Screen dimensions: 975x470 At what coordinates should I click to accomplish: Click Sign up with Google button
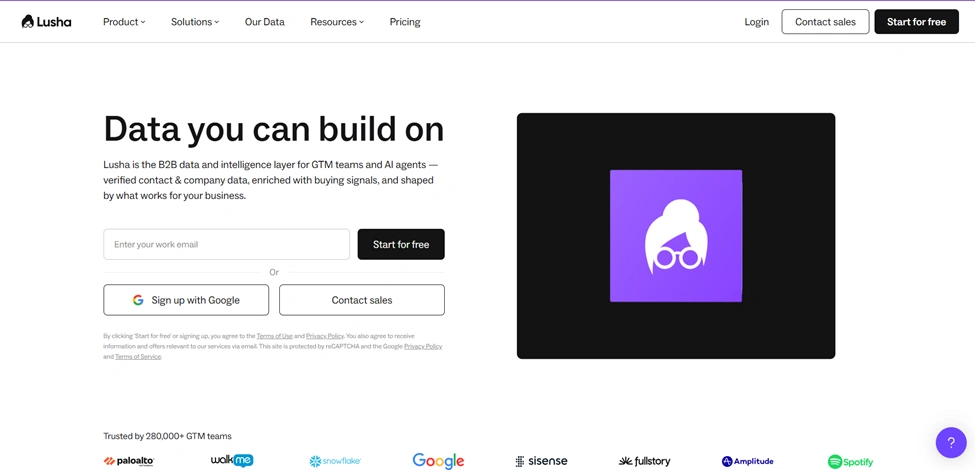pos(186,300)
